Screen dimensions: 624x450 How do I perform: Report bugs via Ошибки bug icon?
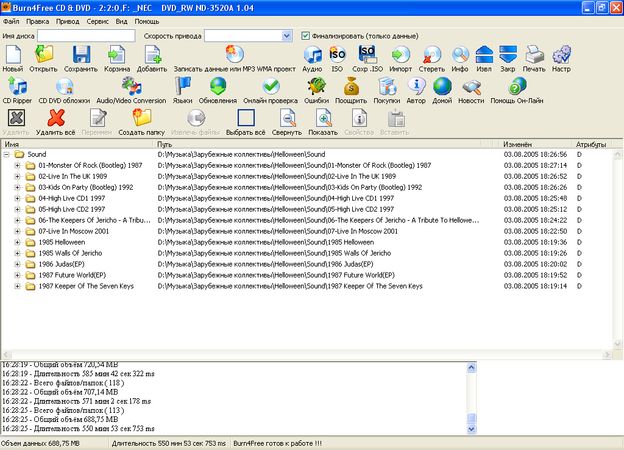pos(317,86)
